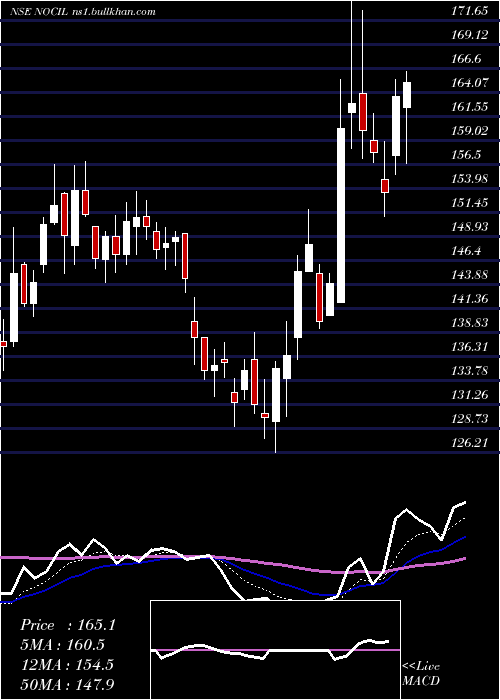Click the 50MA : 147.9 readout
This screenshot has width=500, height=700.
pyautogui.click(x=66, y=684)
